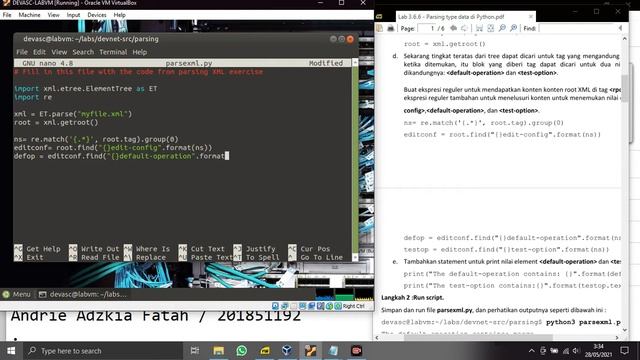The image size is (640, 360).
Task: Open the terminal's Help menu
Action: [x=140, y=52]
